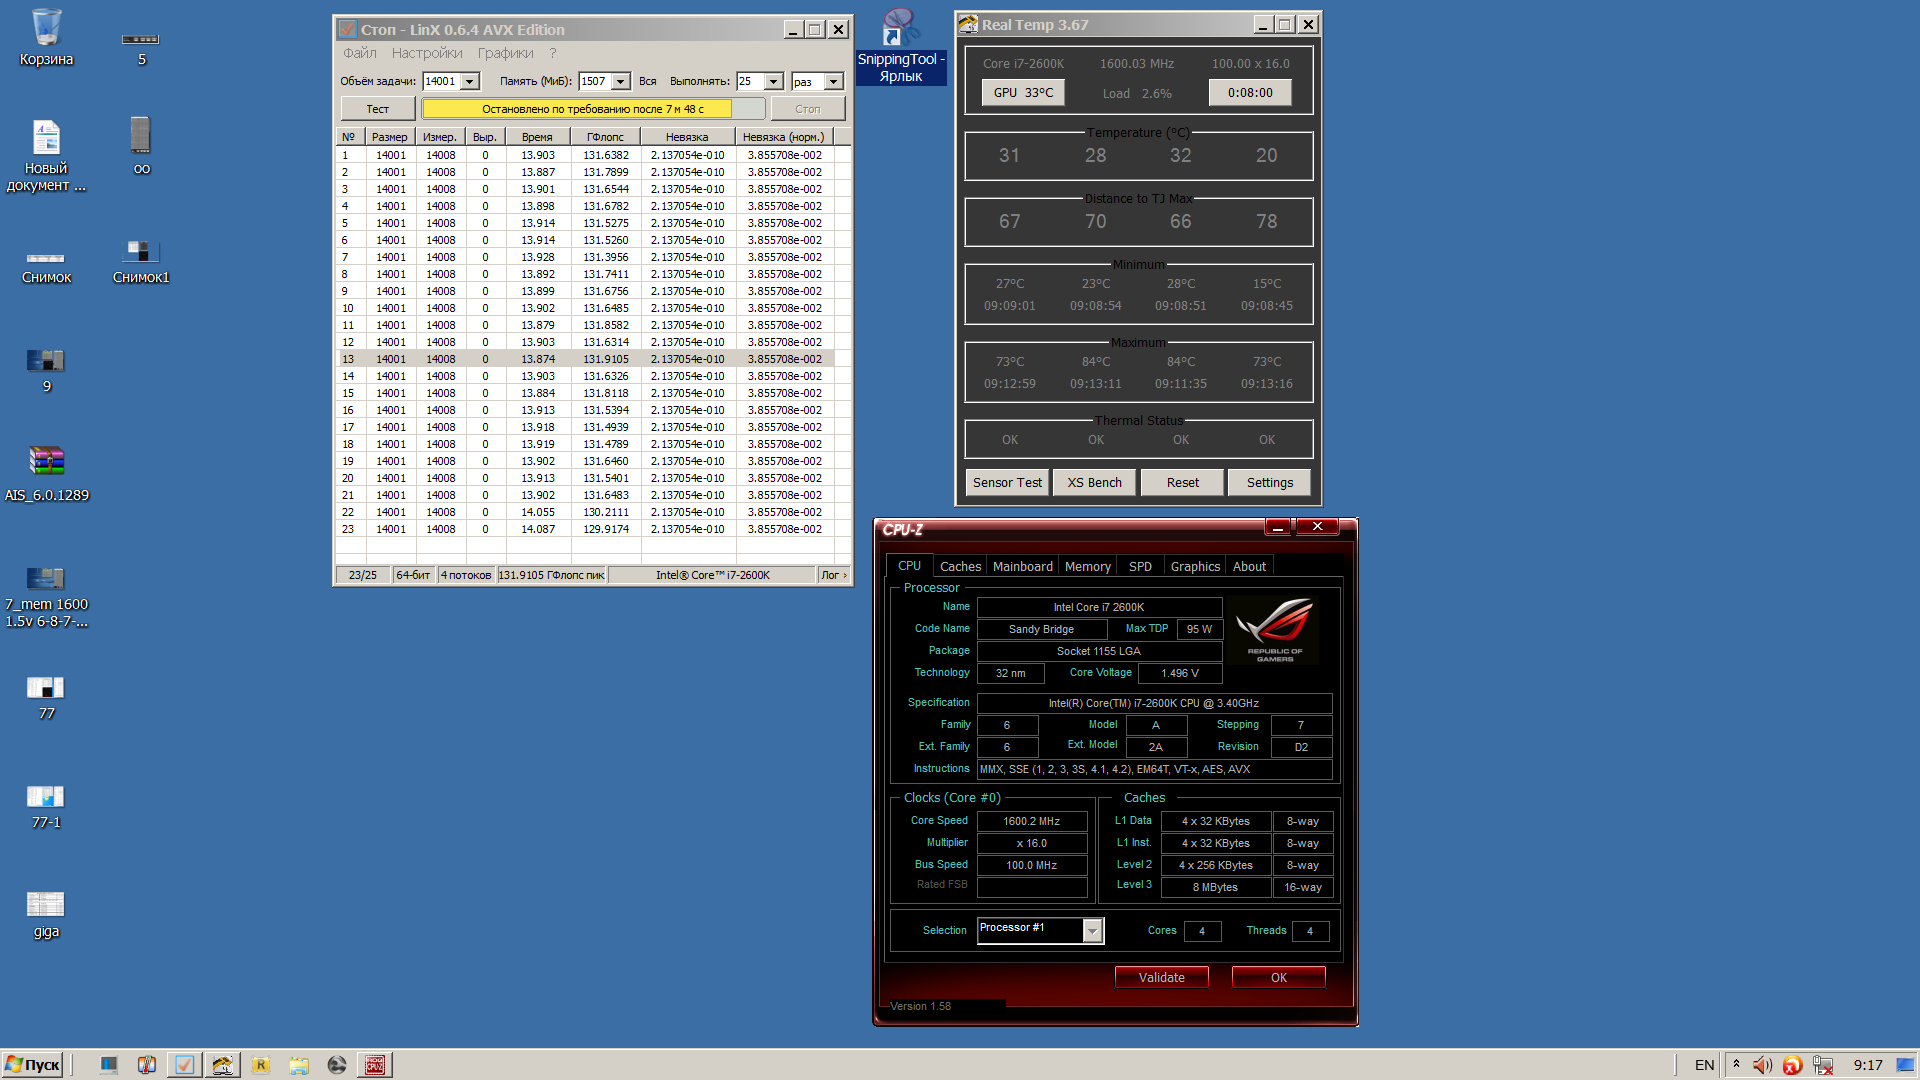Open the giga desktop icon

tap(46, 914)
